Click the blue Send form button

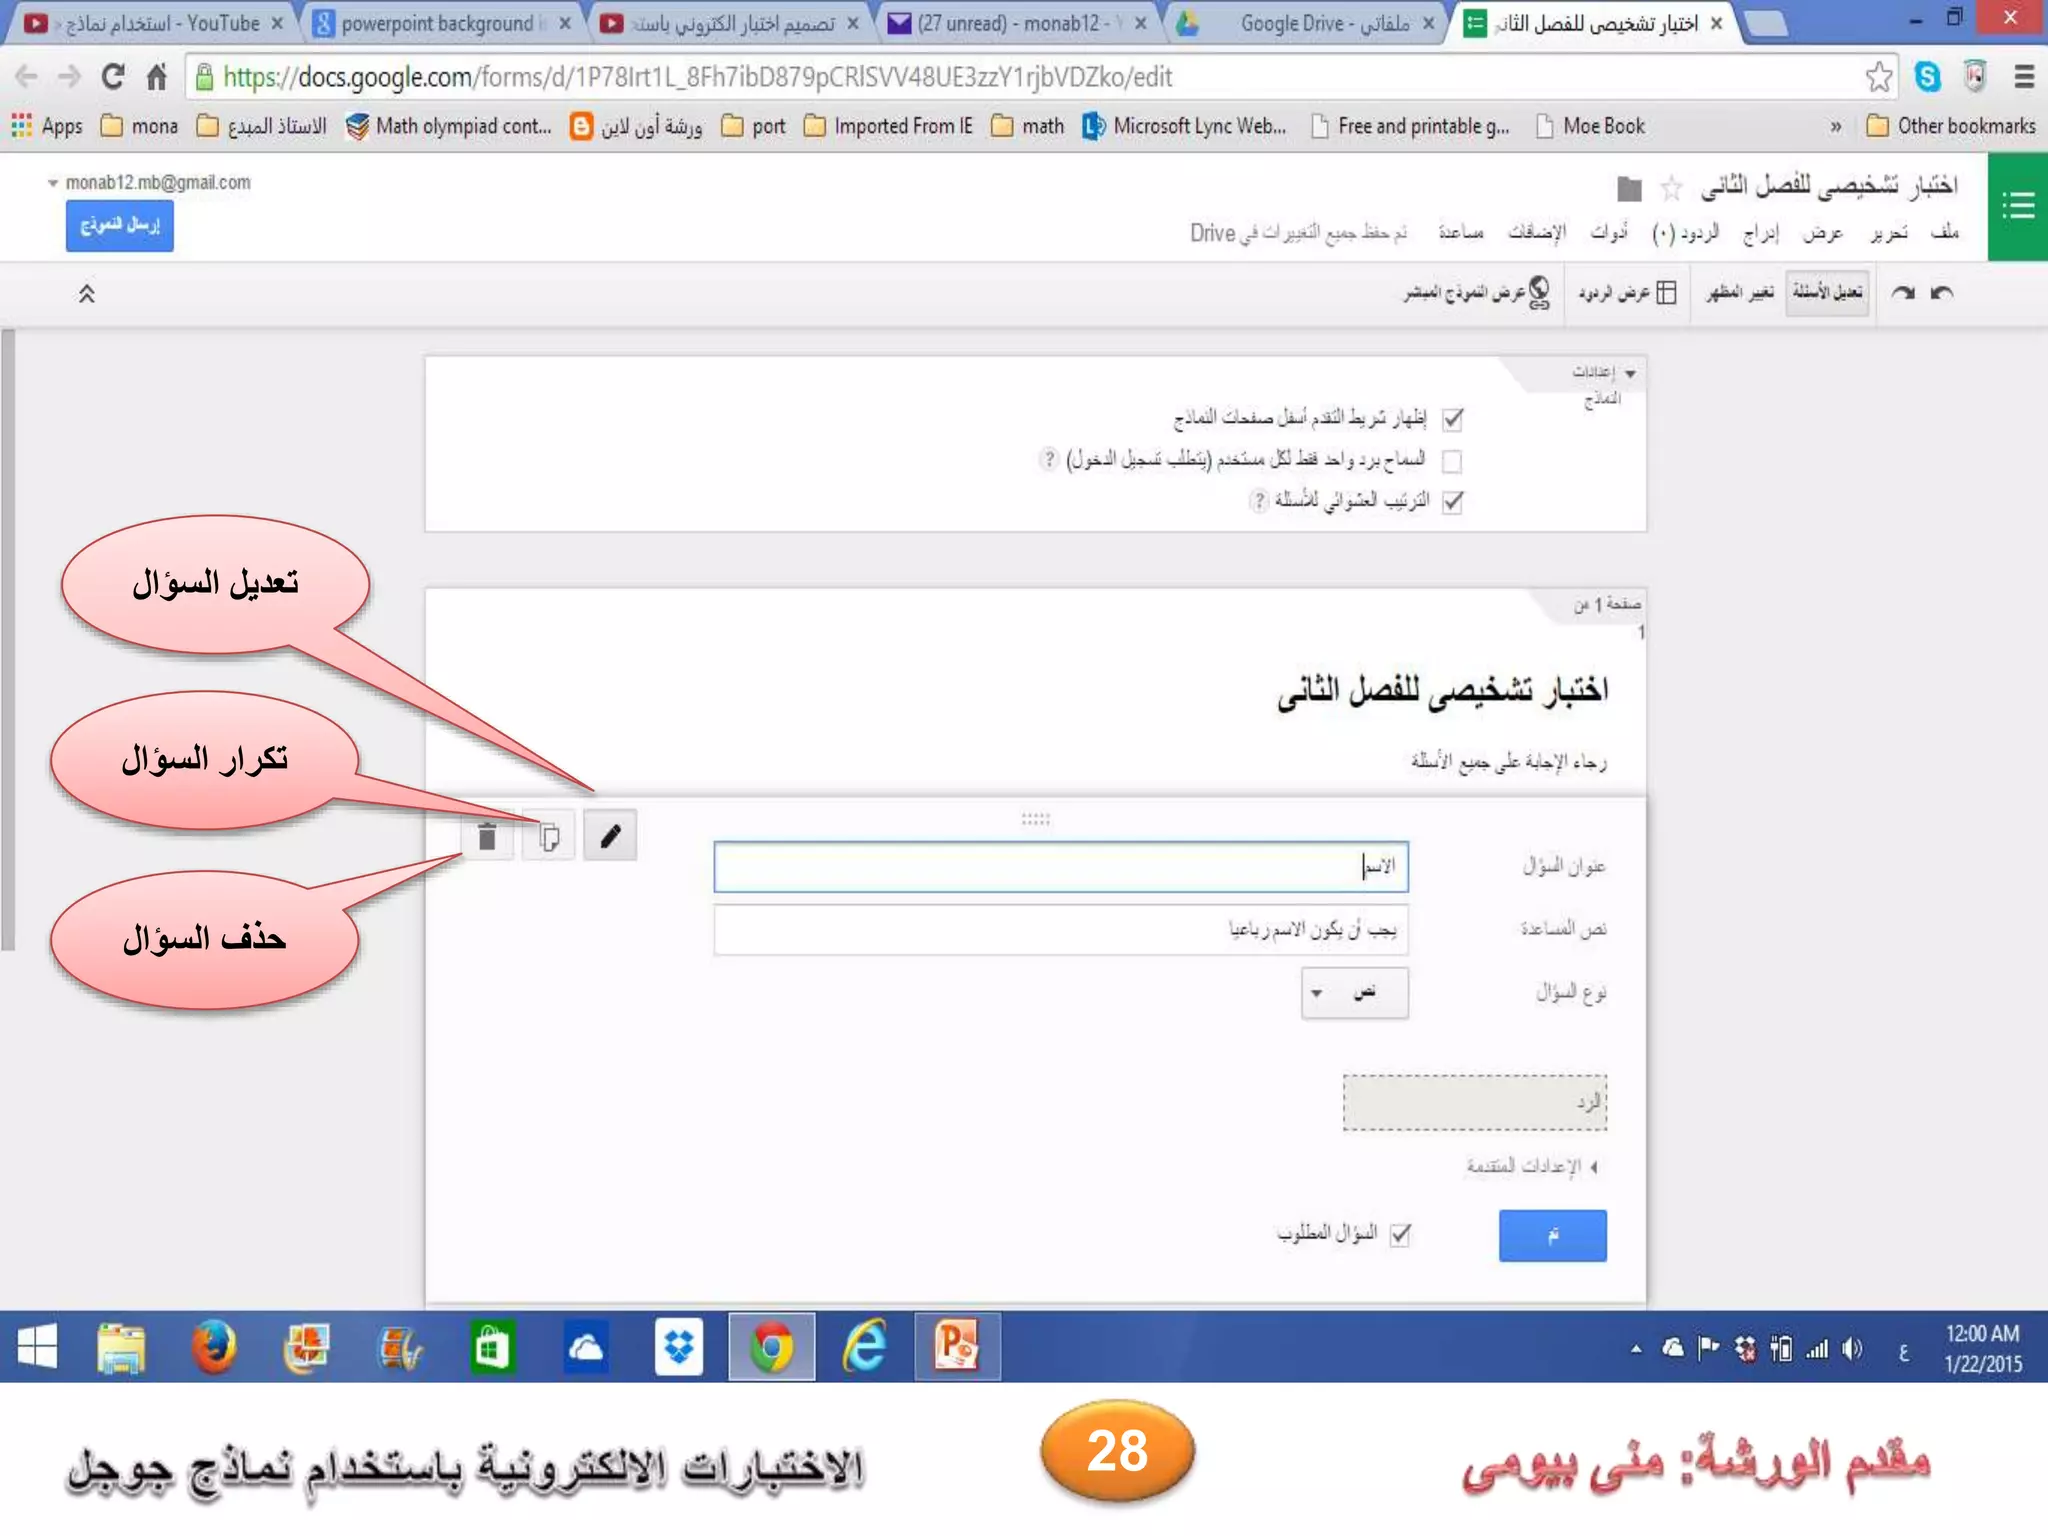click(x=120, y=226)
